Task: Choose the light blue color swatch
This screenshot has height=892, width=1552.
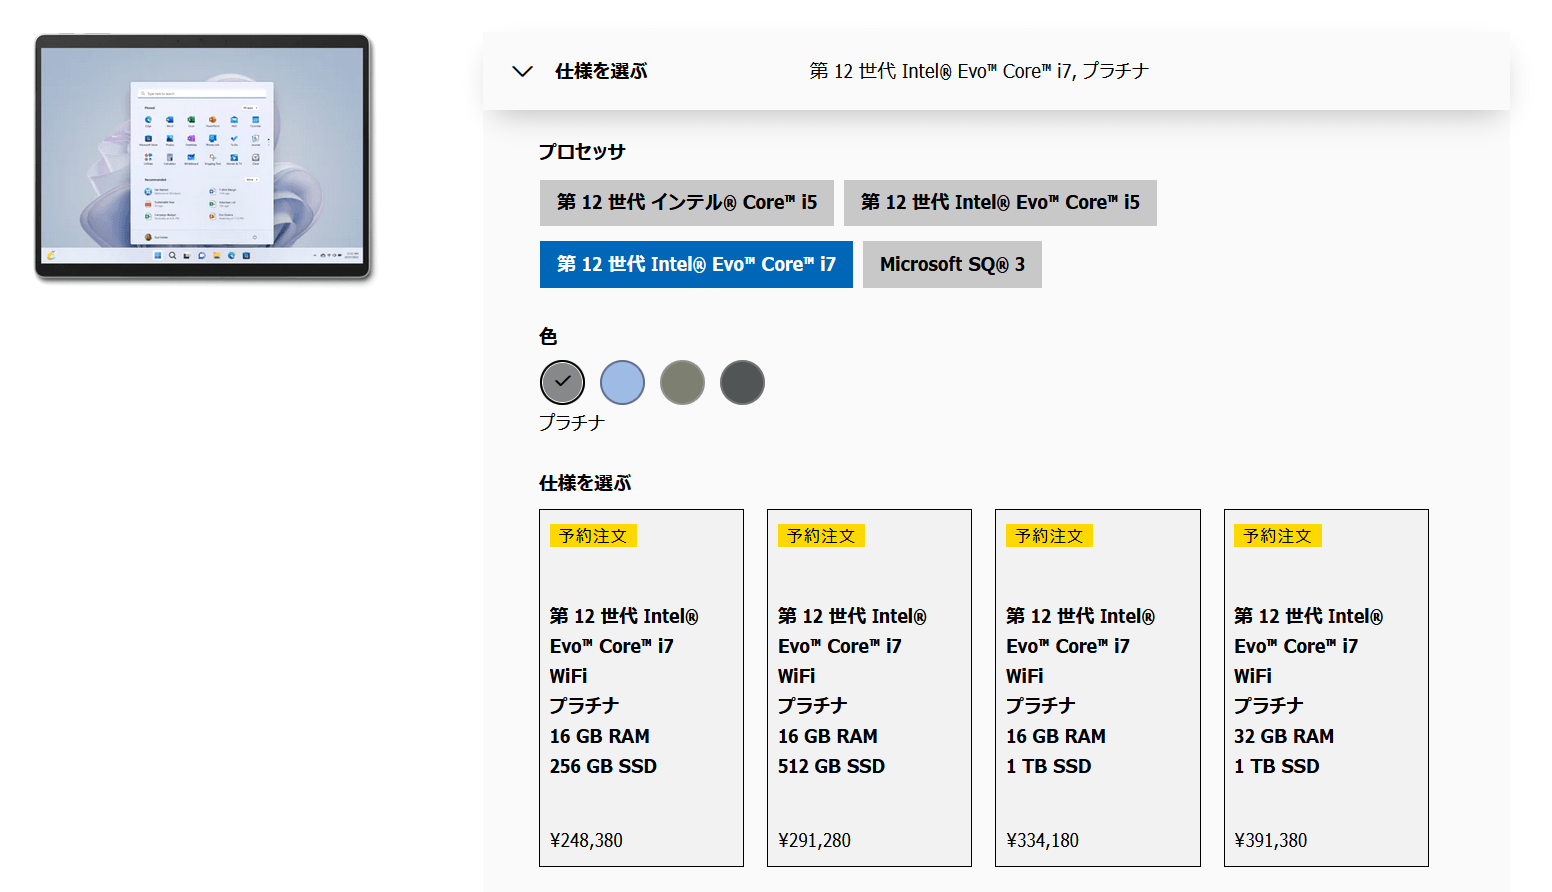Action: click(x=622, y=382)
